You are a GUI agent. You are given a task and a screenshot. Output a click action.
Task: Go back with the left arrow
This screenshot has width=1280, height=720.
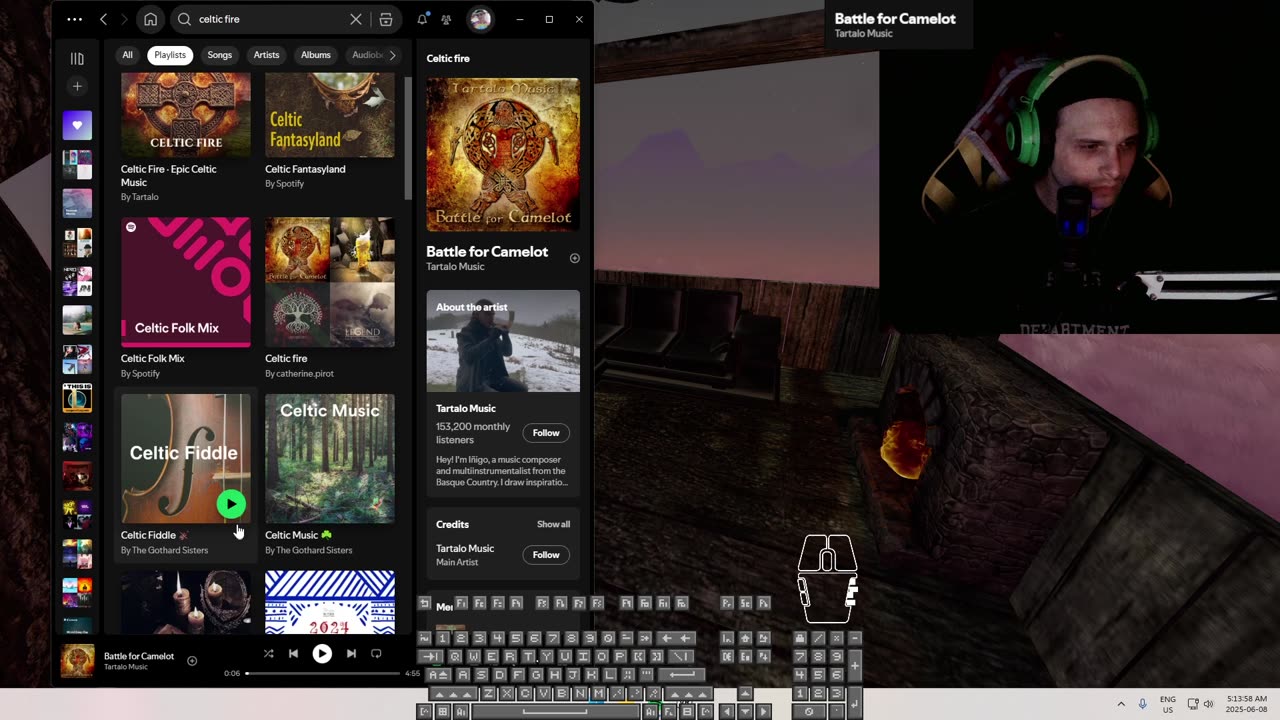pos(103,19)
